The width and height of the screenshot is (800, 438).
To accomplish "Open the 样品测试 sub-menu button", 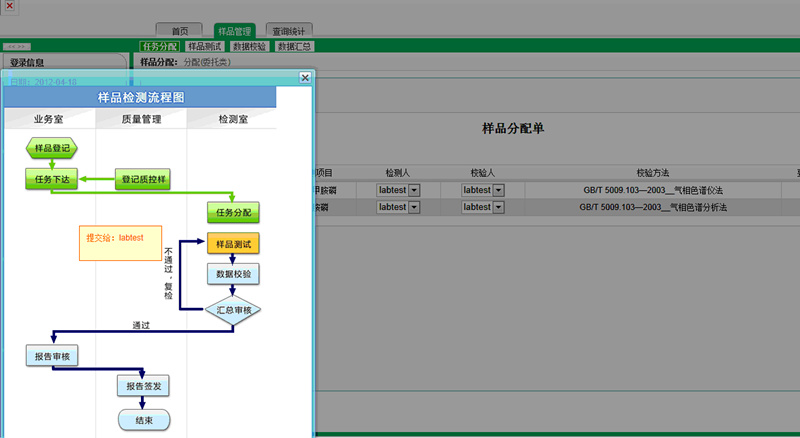I will (204, 46).
